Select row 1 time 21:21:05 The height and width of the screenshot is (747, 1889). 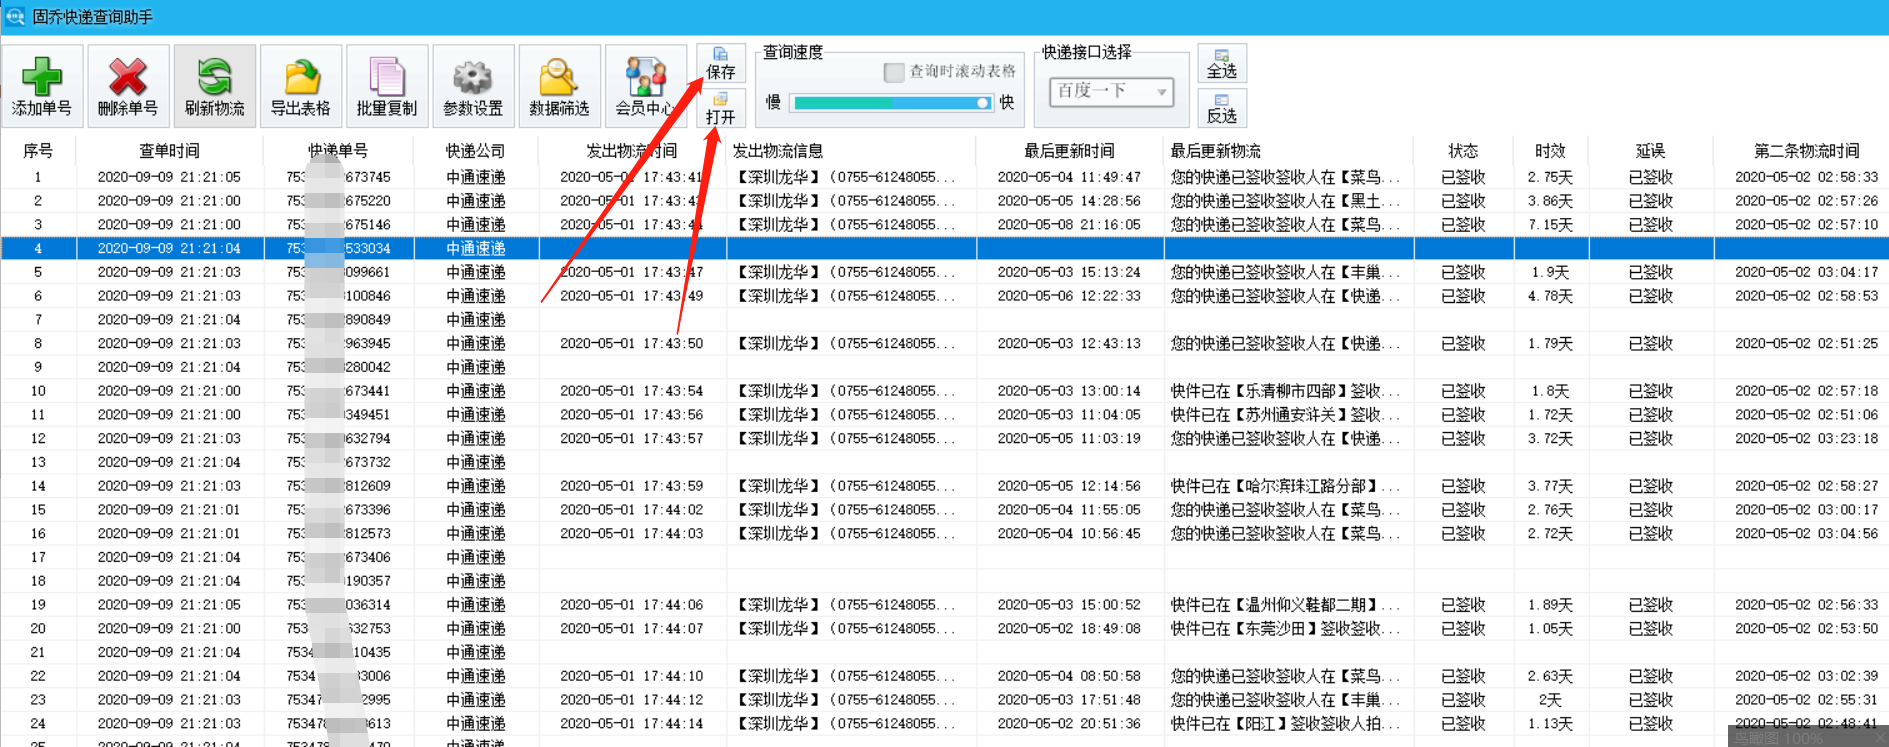(169, 177)
